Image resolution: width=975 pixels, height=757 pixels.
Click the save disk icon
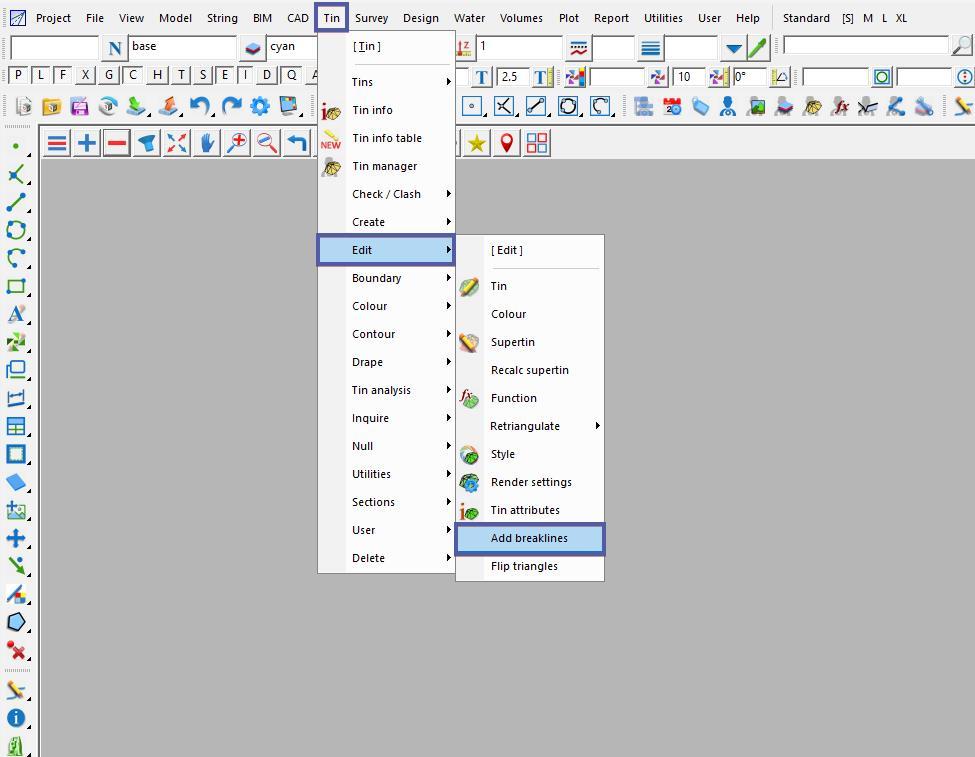click(79, 107)
